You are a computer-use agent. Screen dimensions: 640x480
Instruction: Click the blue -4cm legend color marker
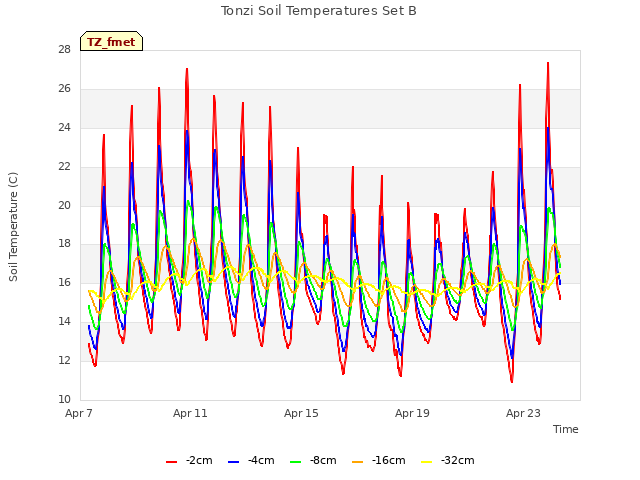pyautogui.click(x=233, y=462)
